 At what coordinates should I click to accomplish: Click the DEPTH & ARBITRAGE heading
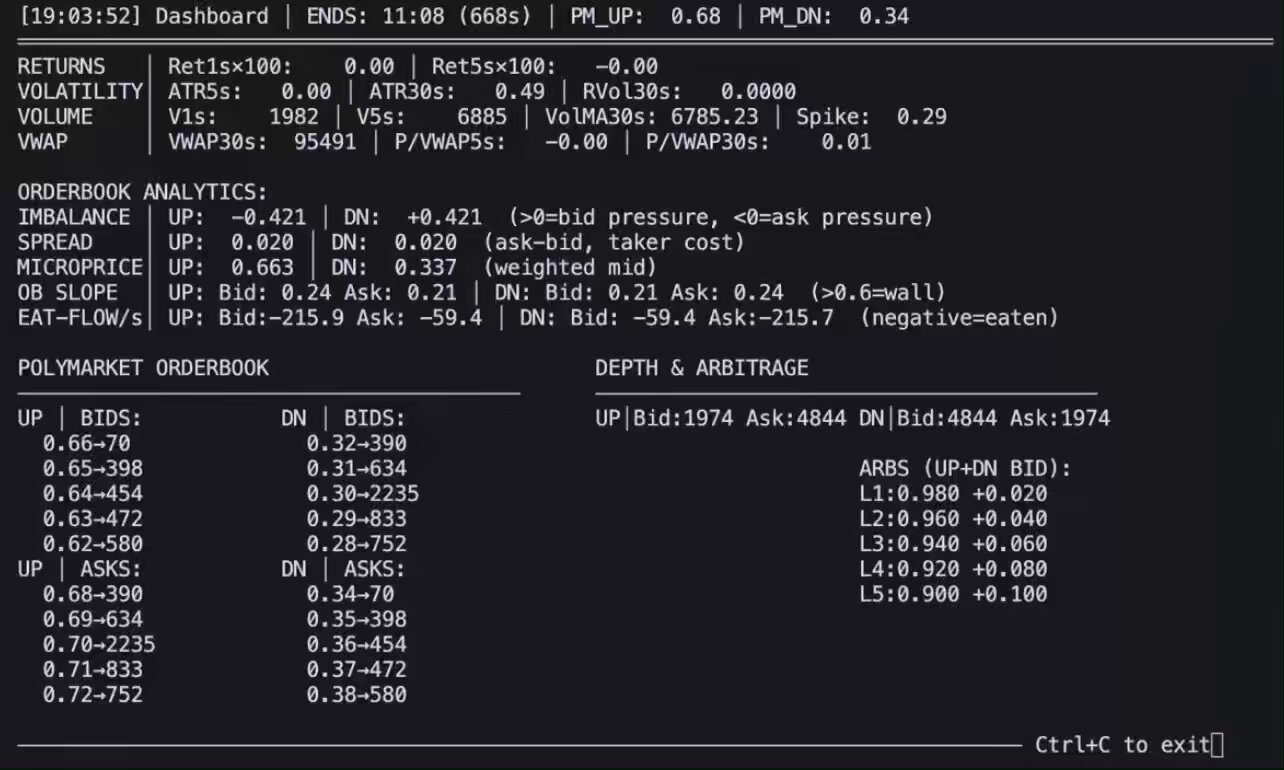(x=701, y=368)
